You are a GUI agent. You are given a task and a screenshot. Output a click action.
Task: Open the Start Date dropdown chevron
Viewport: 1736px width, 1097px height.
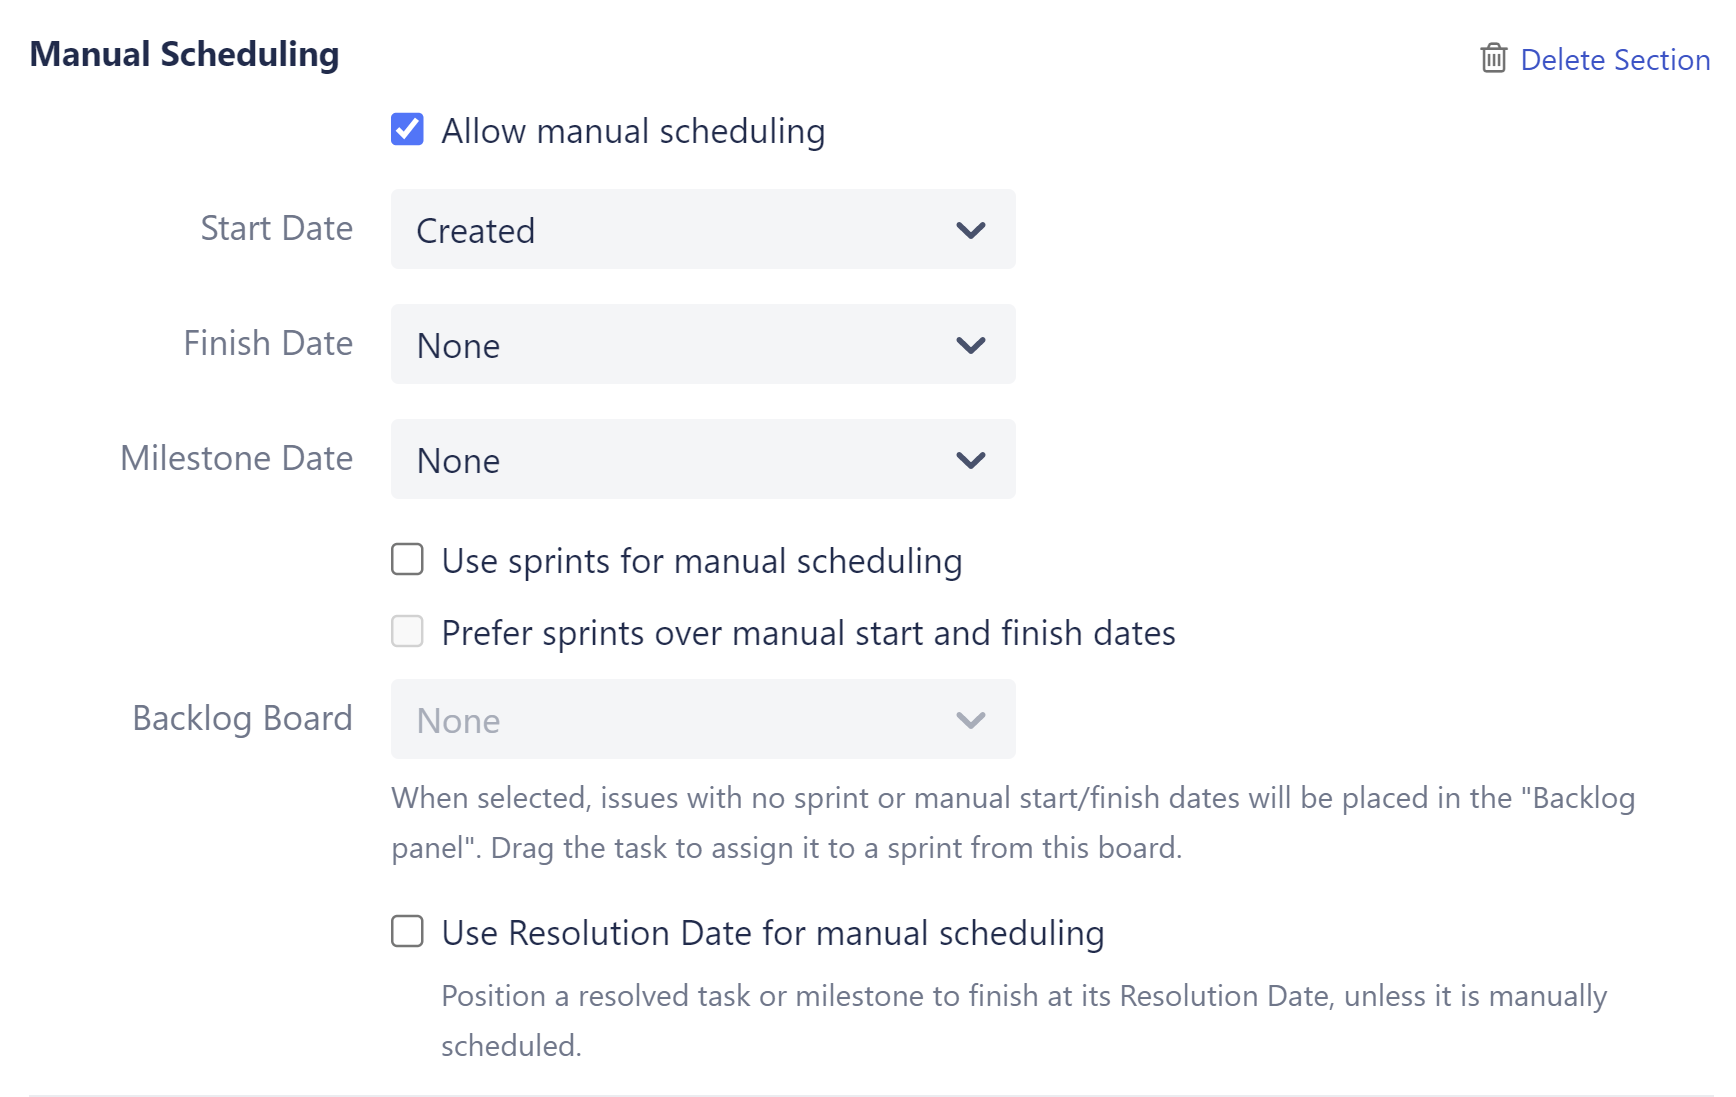click(969, 229)
